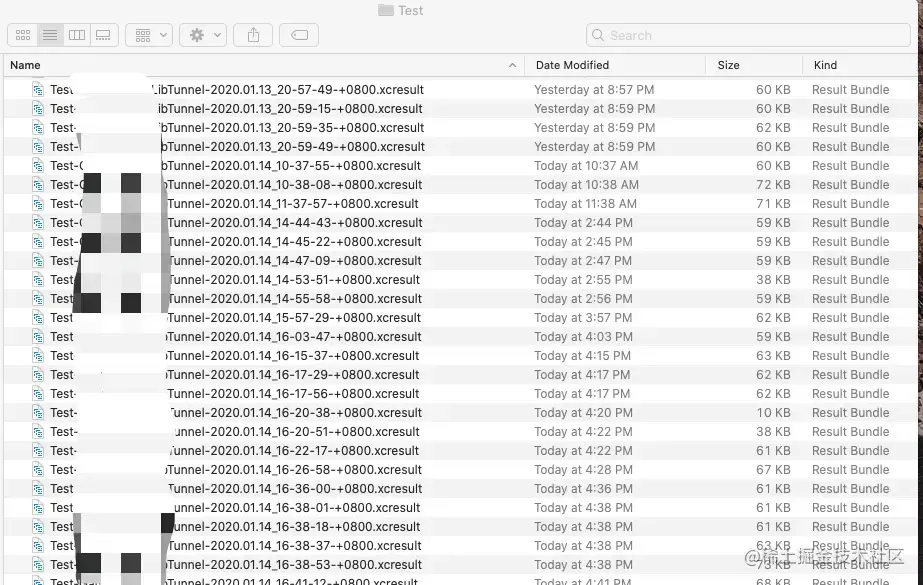Image resolution: width=923 pixels, height=585 pixels.
Task: Switch to list view
Action: (x=50, y=35)
